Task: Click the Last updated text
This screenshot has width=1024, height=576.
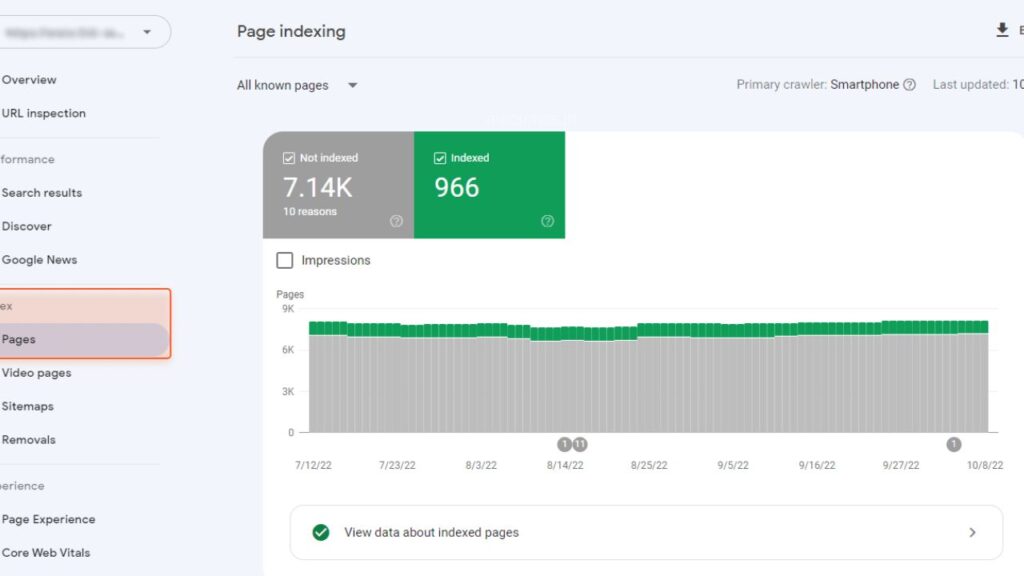Action: point(978,84)
